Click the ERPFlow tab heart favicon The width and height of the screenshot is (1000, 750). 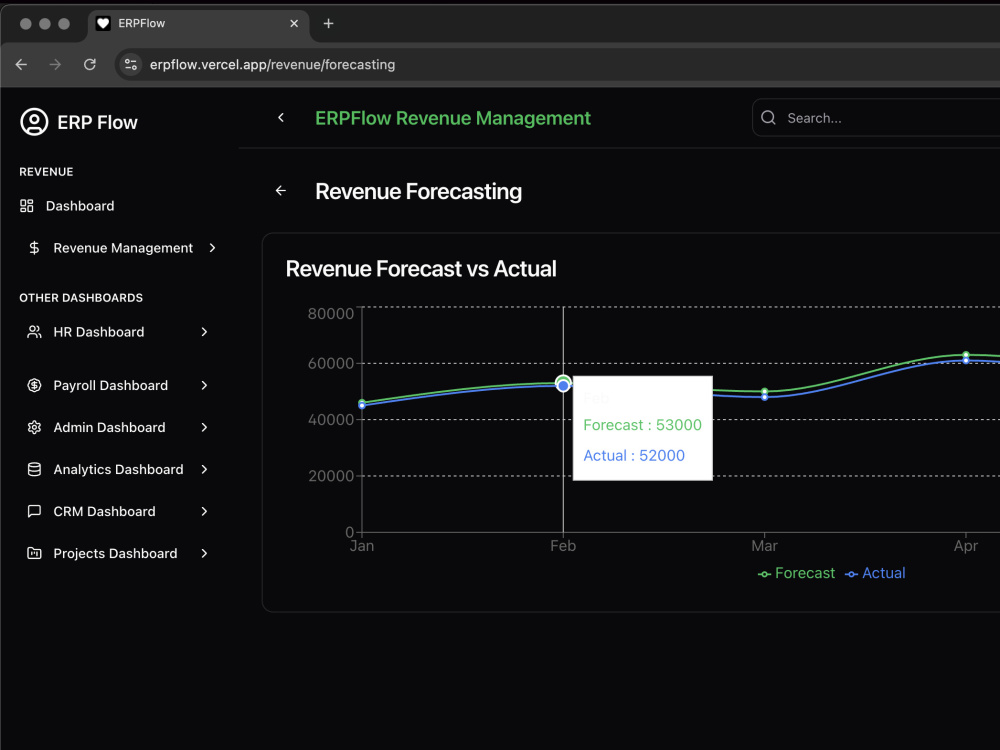pos(103,24)
